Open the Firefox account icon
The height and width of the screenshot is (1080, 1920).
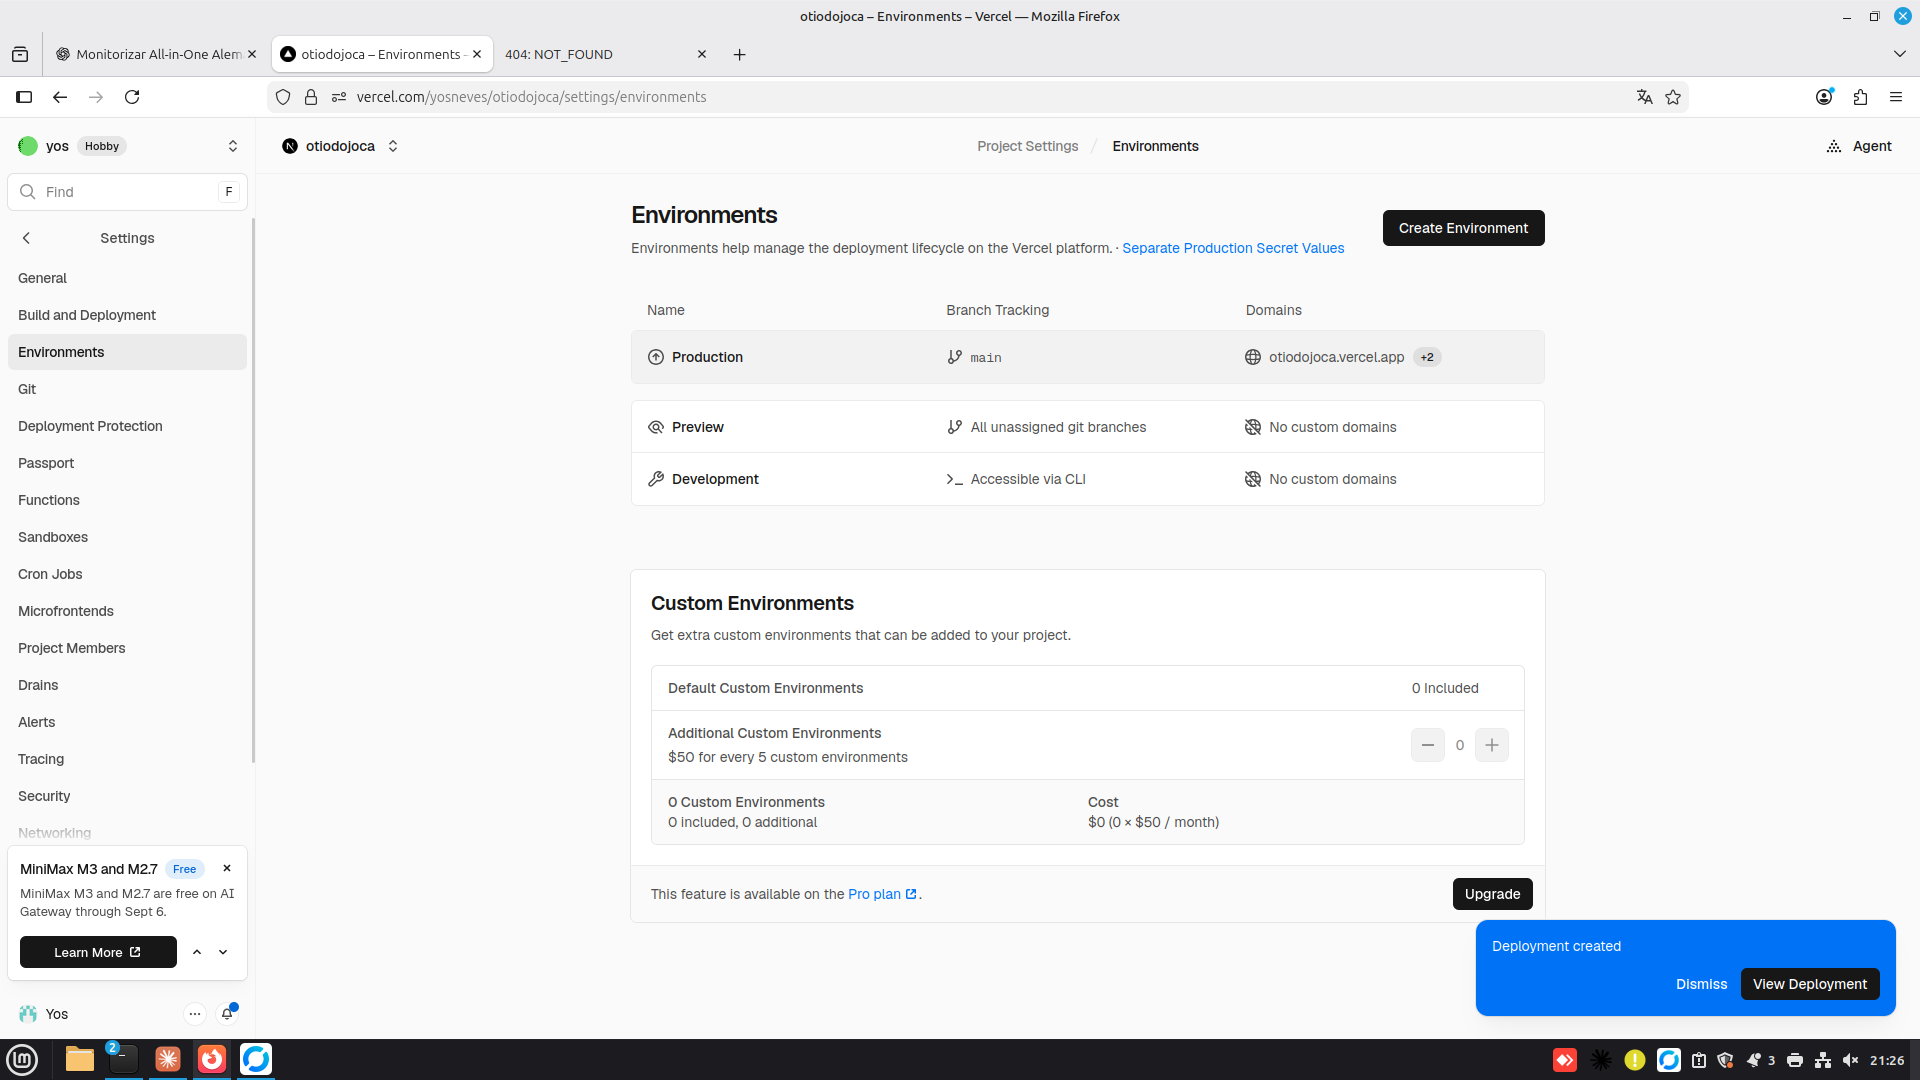[1824, 97]
